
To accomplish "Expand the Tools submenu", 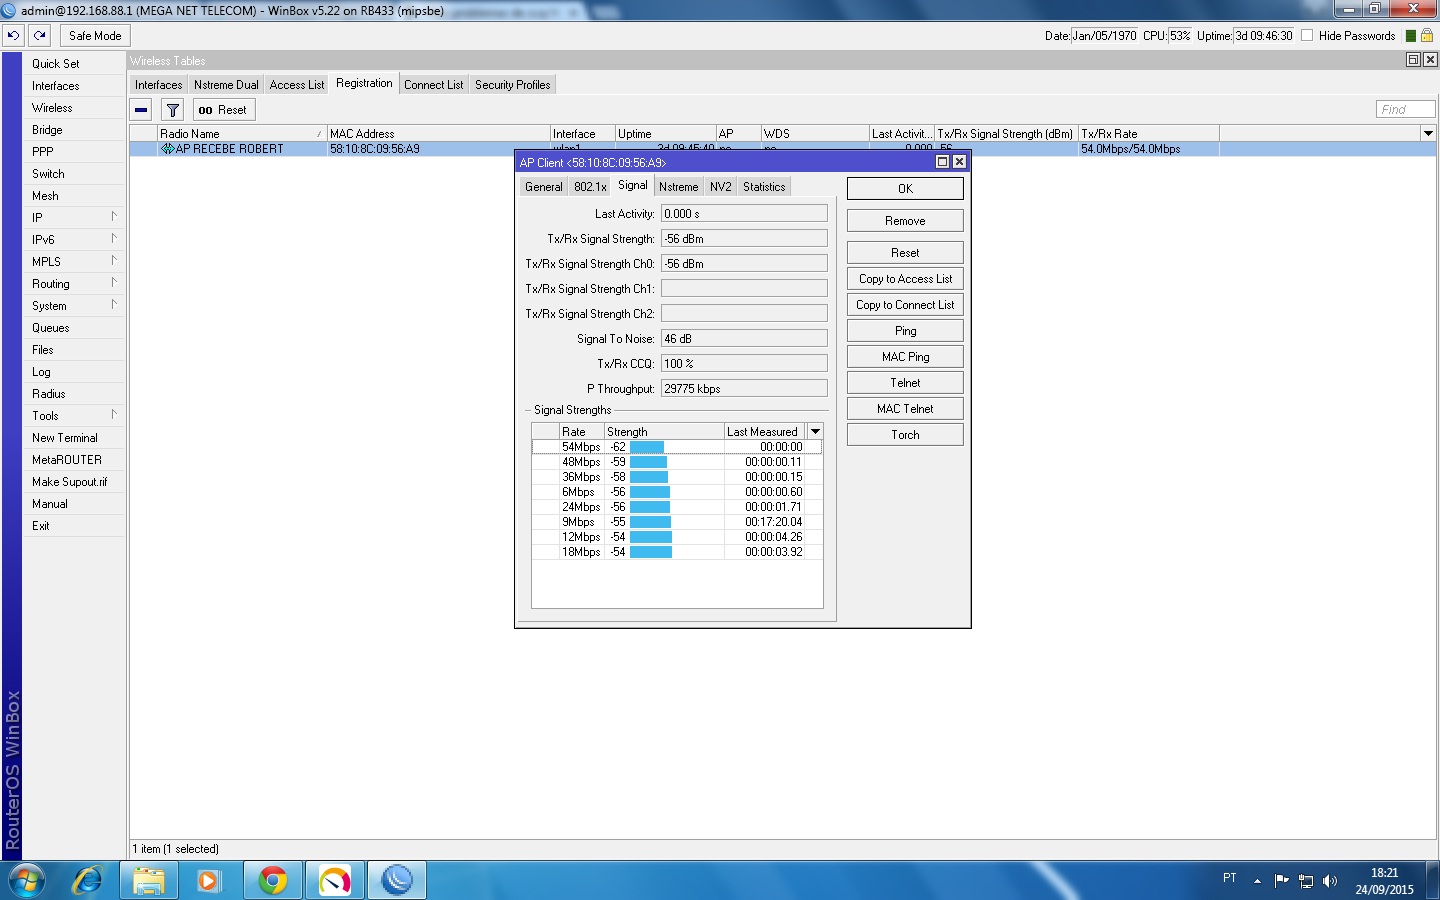I will click(114, 415).
